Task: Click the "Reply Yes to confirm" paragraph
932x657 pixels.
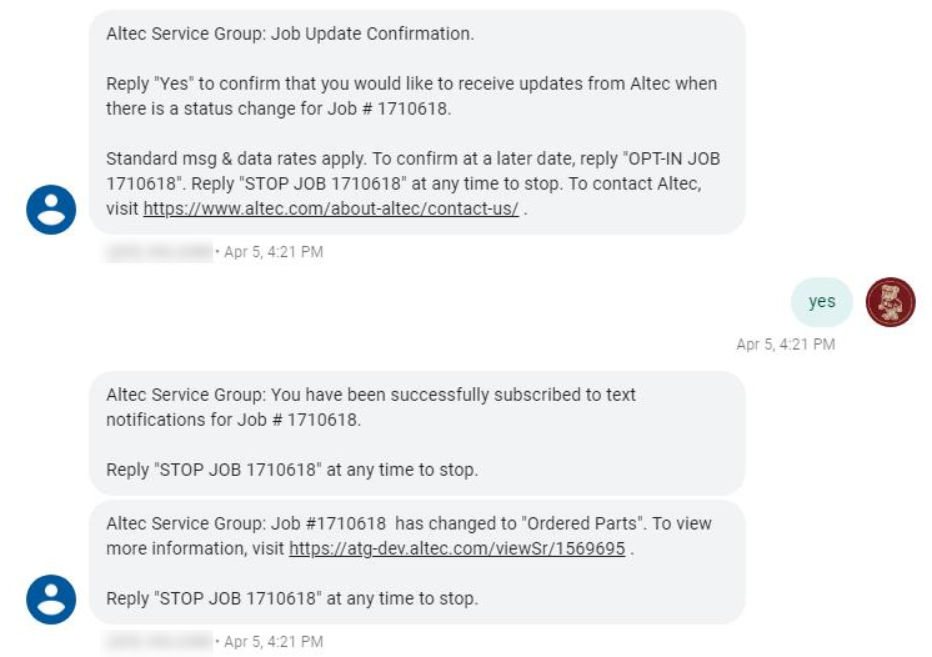Action: coord(411,96)
